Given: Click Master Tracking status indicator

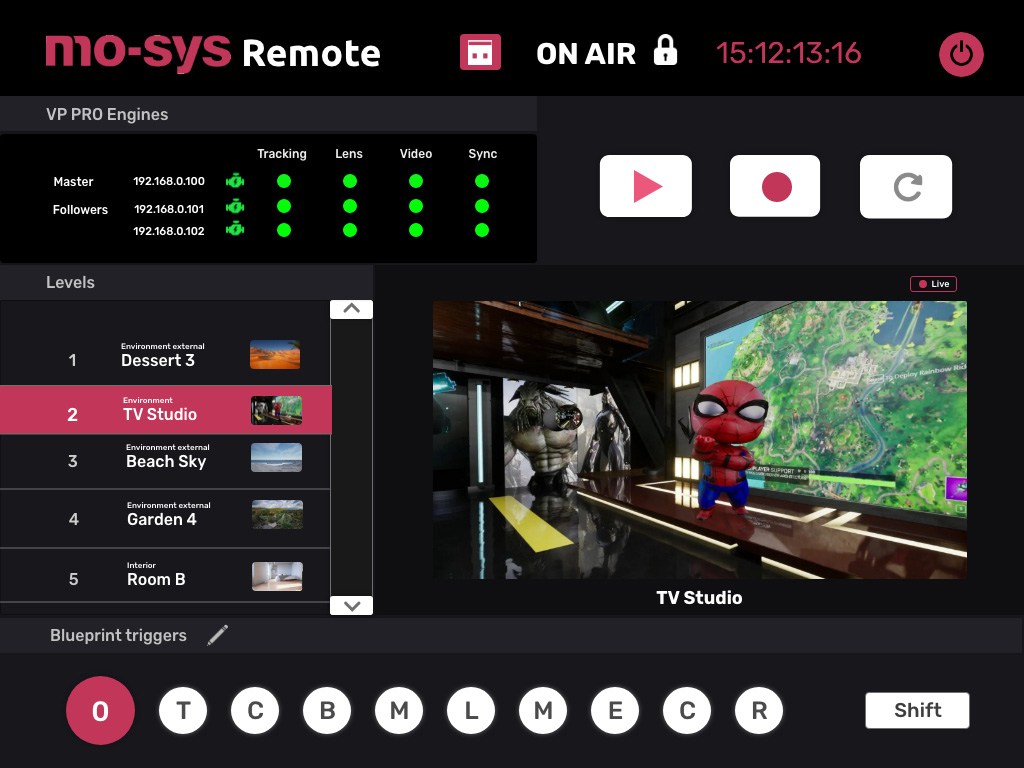Looking at the screenshot, I should (x=283, y=181).
